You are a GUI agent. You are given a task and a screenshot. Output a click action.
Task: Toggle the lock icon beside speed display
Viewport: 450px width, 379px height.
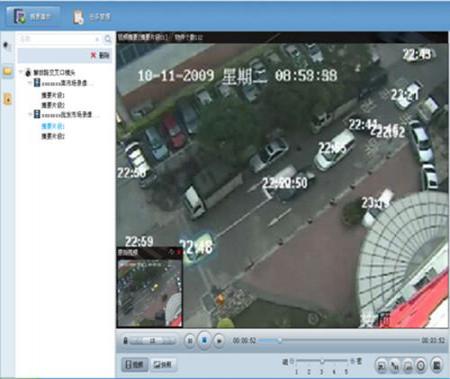[125, 341]
